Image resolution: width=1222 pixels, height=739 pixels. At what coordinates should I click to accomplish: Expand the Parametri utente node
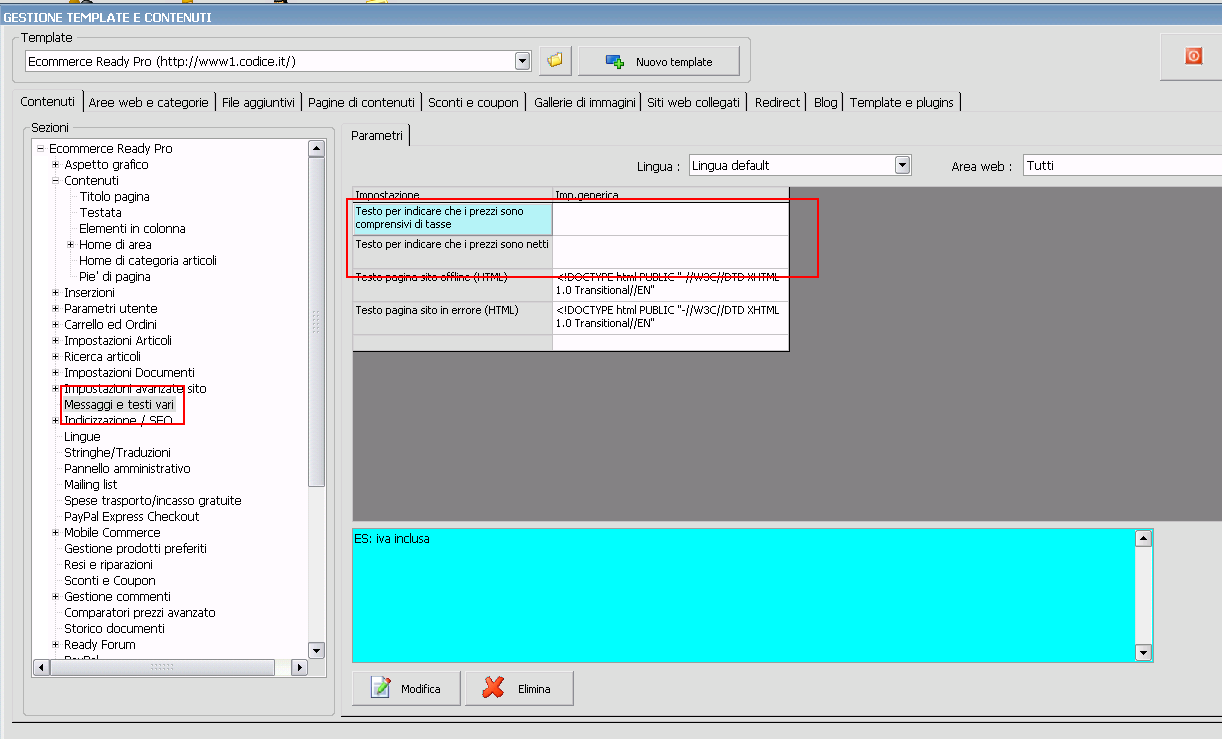tap(56, 308)
